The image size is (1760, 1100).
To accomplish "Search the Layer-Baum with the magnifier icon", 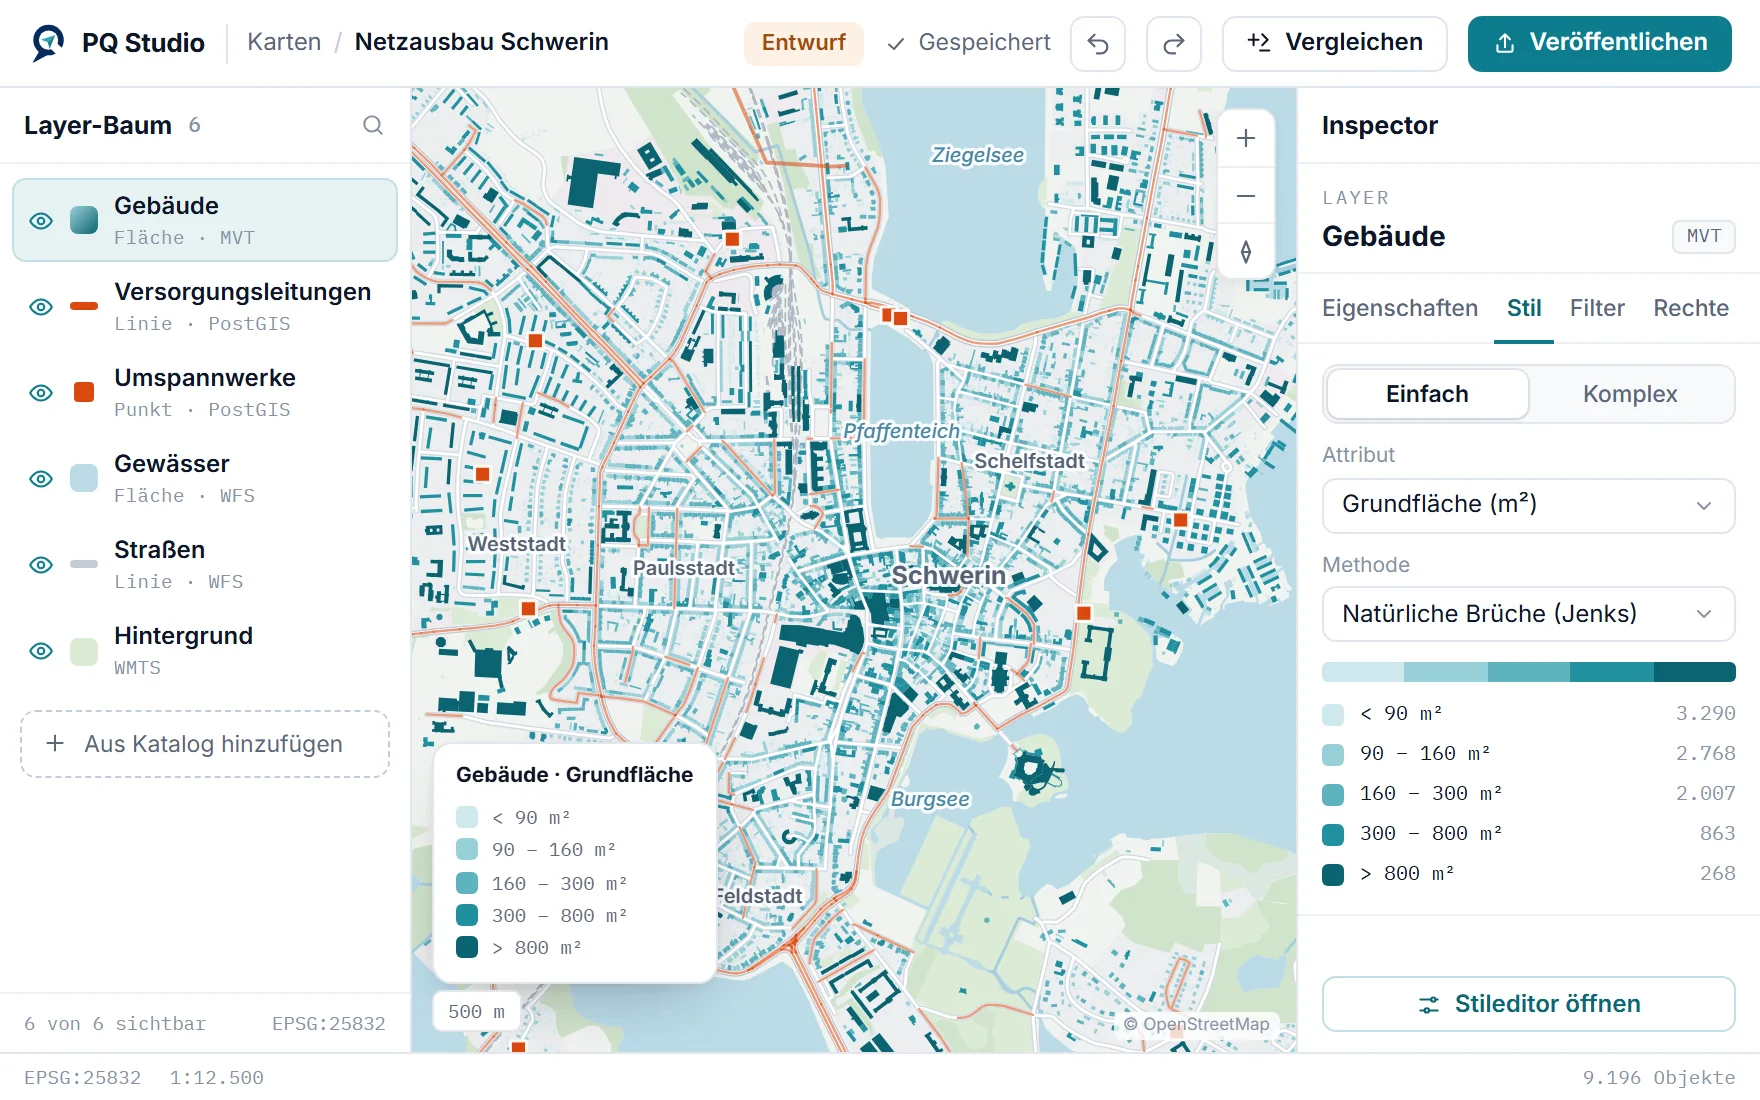I will (x=373, y=125).
